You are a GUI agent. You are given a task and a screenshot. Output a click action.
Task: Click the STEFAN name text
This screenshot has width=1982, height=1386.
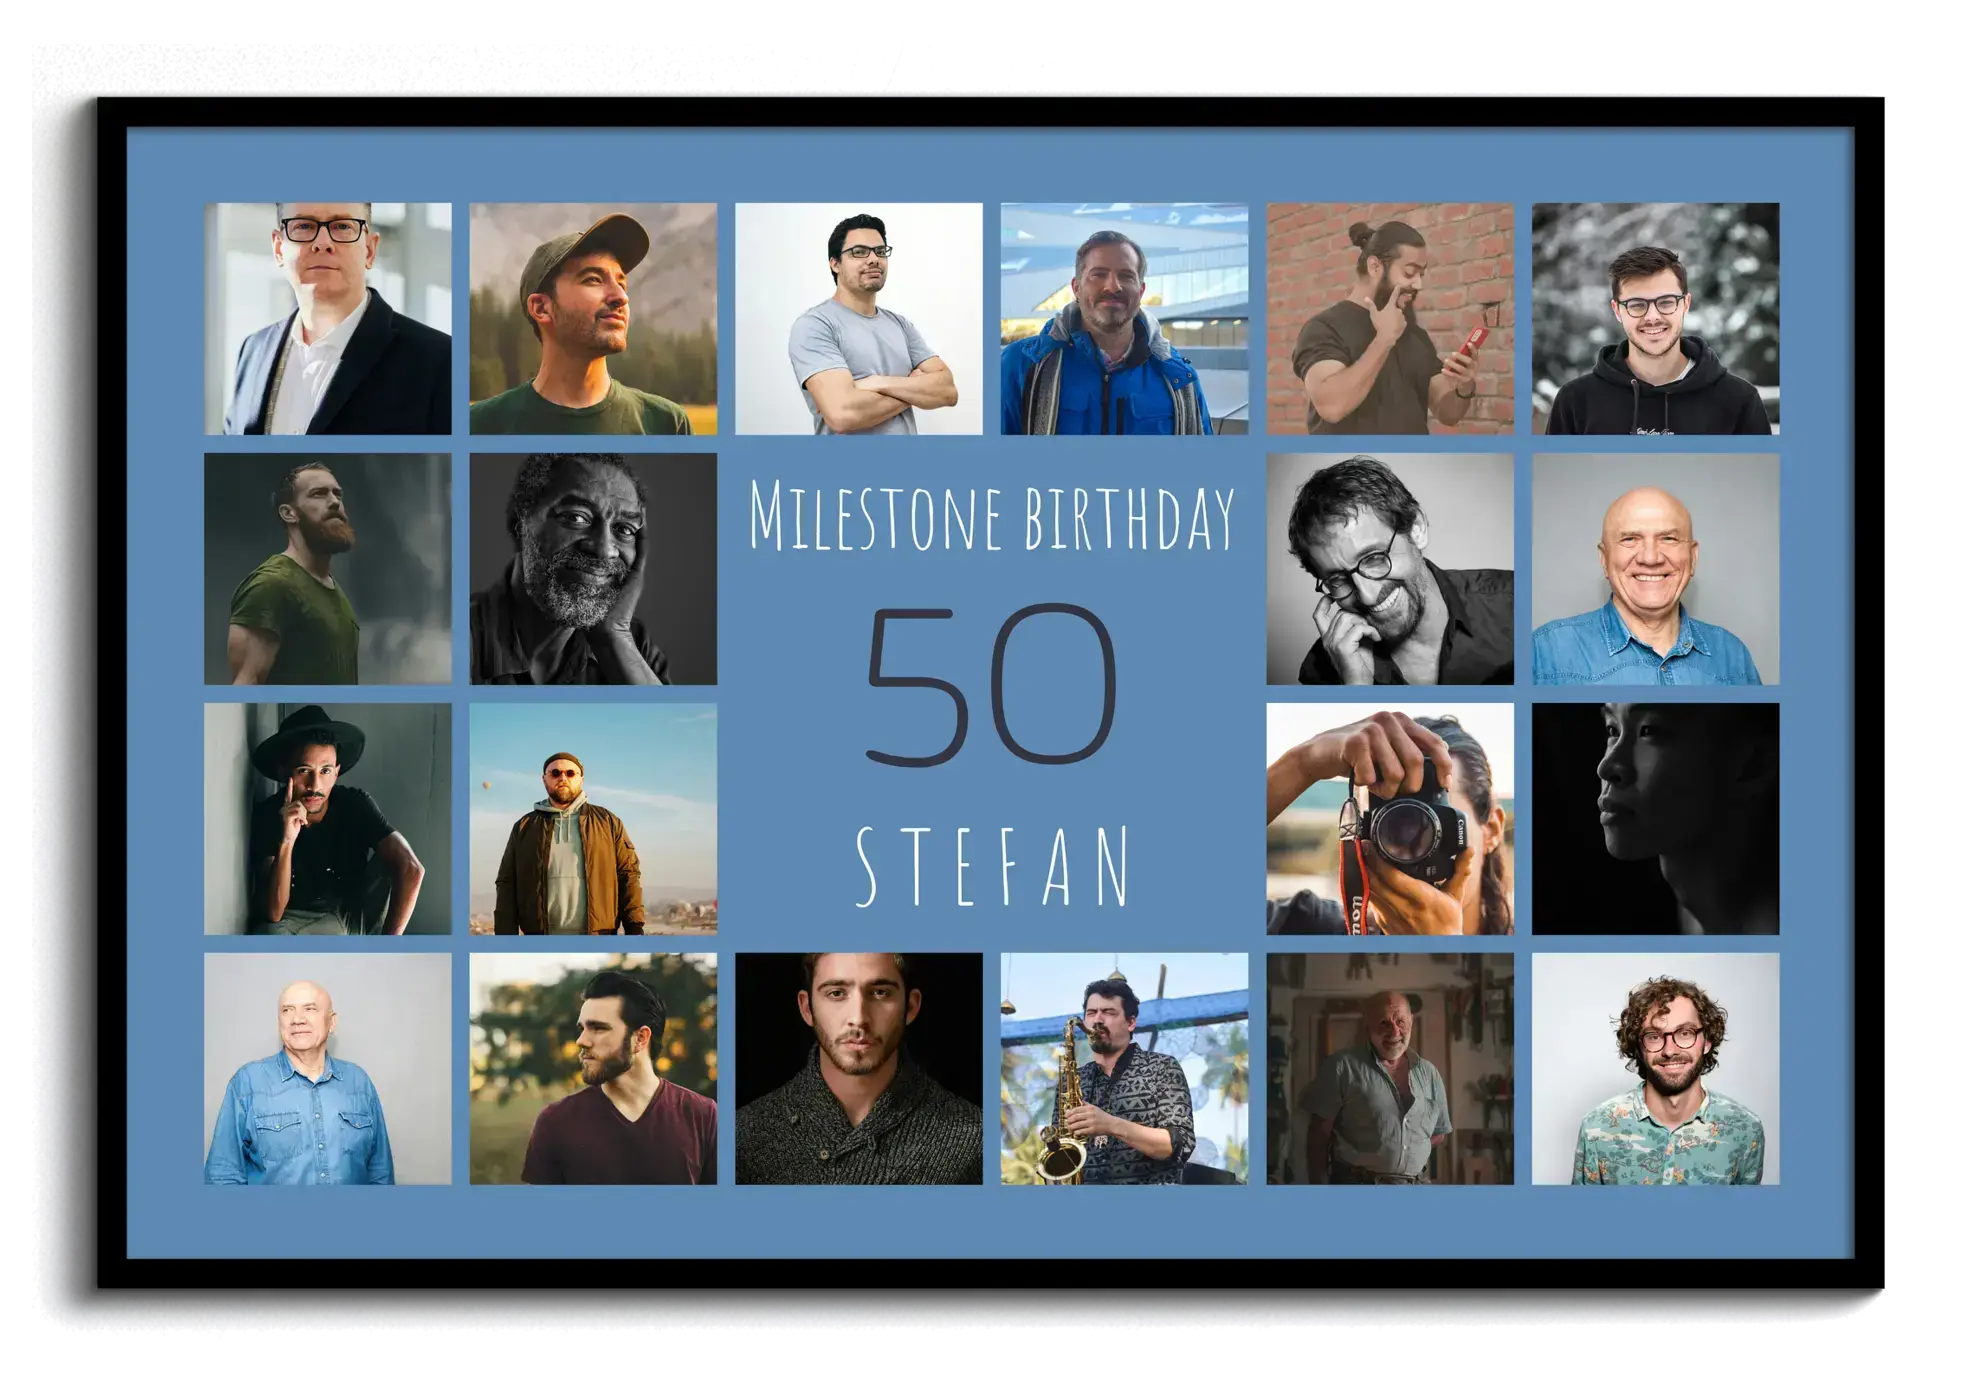pos(991,866)
